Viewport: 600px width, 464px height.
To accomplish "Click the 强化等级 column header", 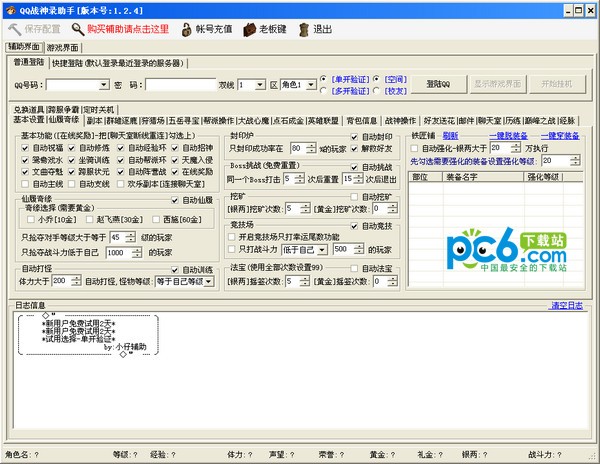I will (x=543, y=177).
